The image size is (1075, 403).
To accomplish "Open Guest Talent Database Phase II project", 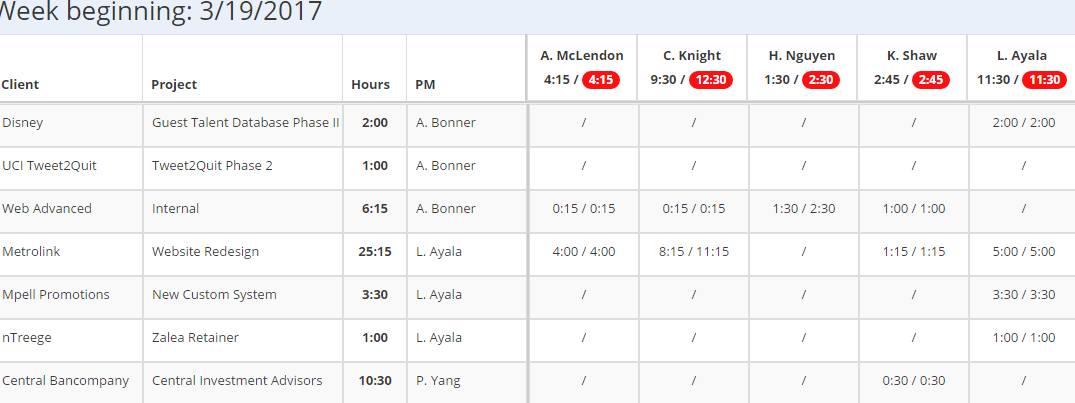I will coord(246,123).
